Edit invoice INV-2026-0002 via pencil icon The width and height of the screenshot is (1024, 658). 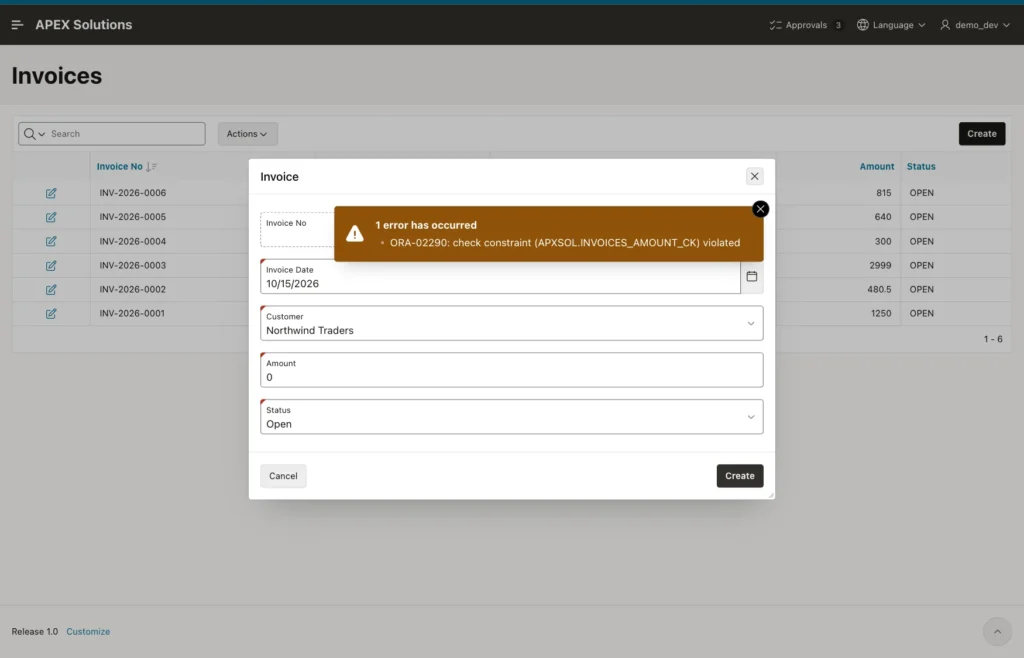point(51,290)
